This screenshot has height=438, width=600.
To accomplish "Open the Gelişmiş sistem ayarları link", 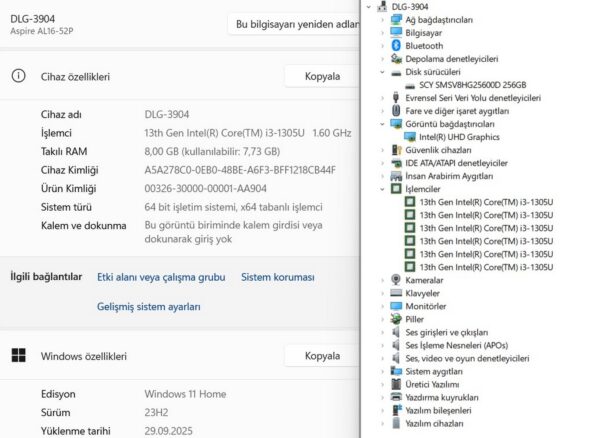I will (x=149, y=307).
